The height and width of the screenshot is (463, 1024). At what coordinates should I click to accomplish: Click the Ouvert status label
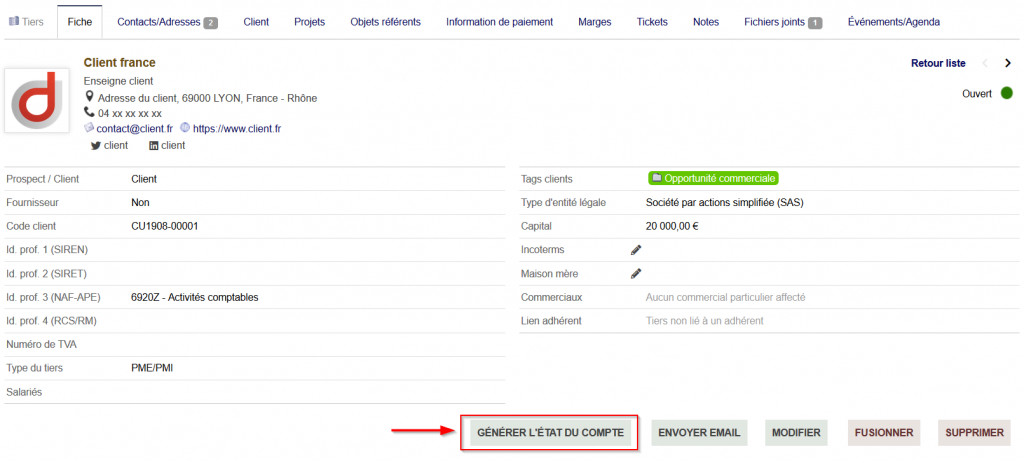click(977, 93)
